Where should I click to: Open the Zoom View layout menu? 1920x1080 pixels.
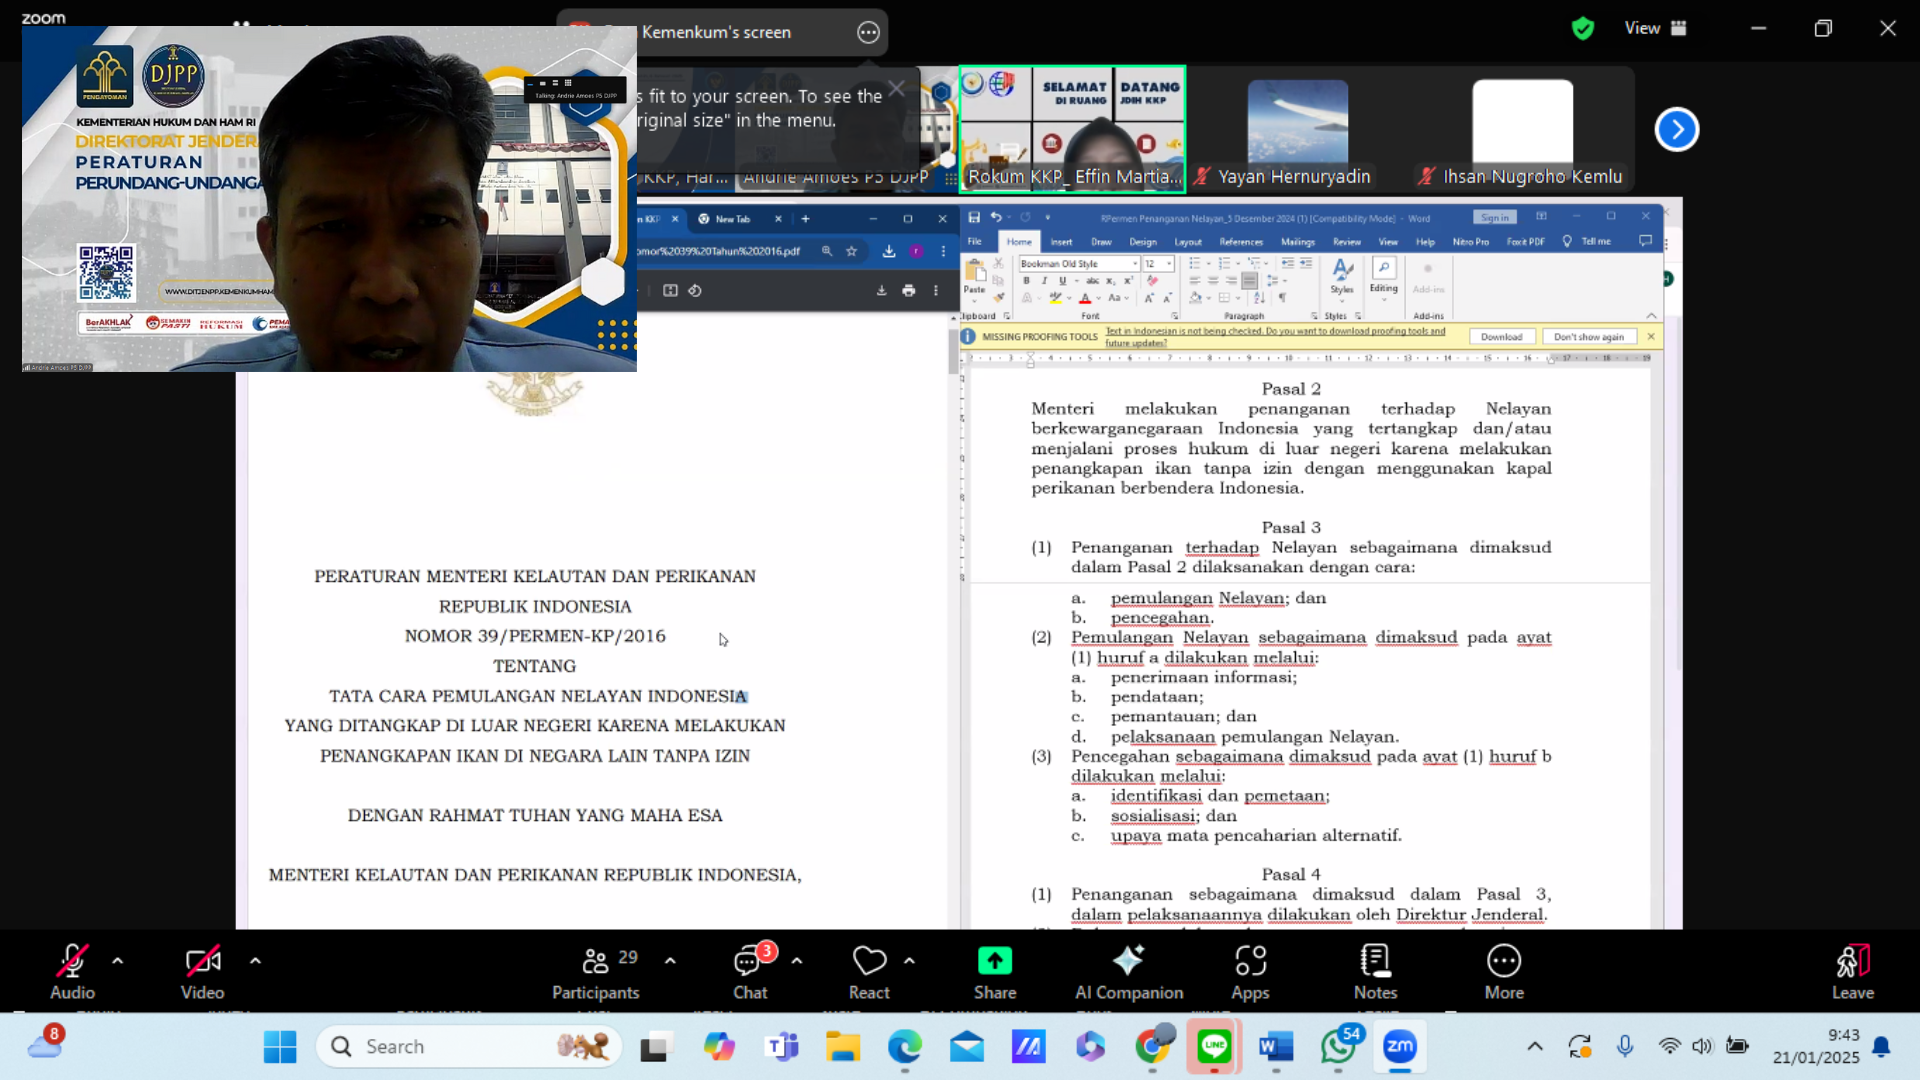coord(1655,28)
